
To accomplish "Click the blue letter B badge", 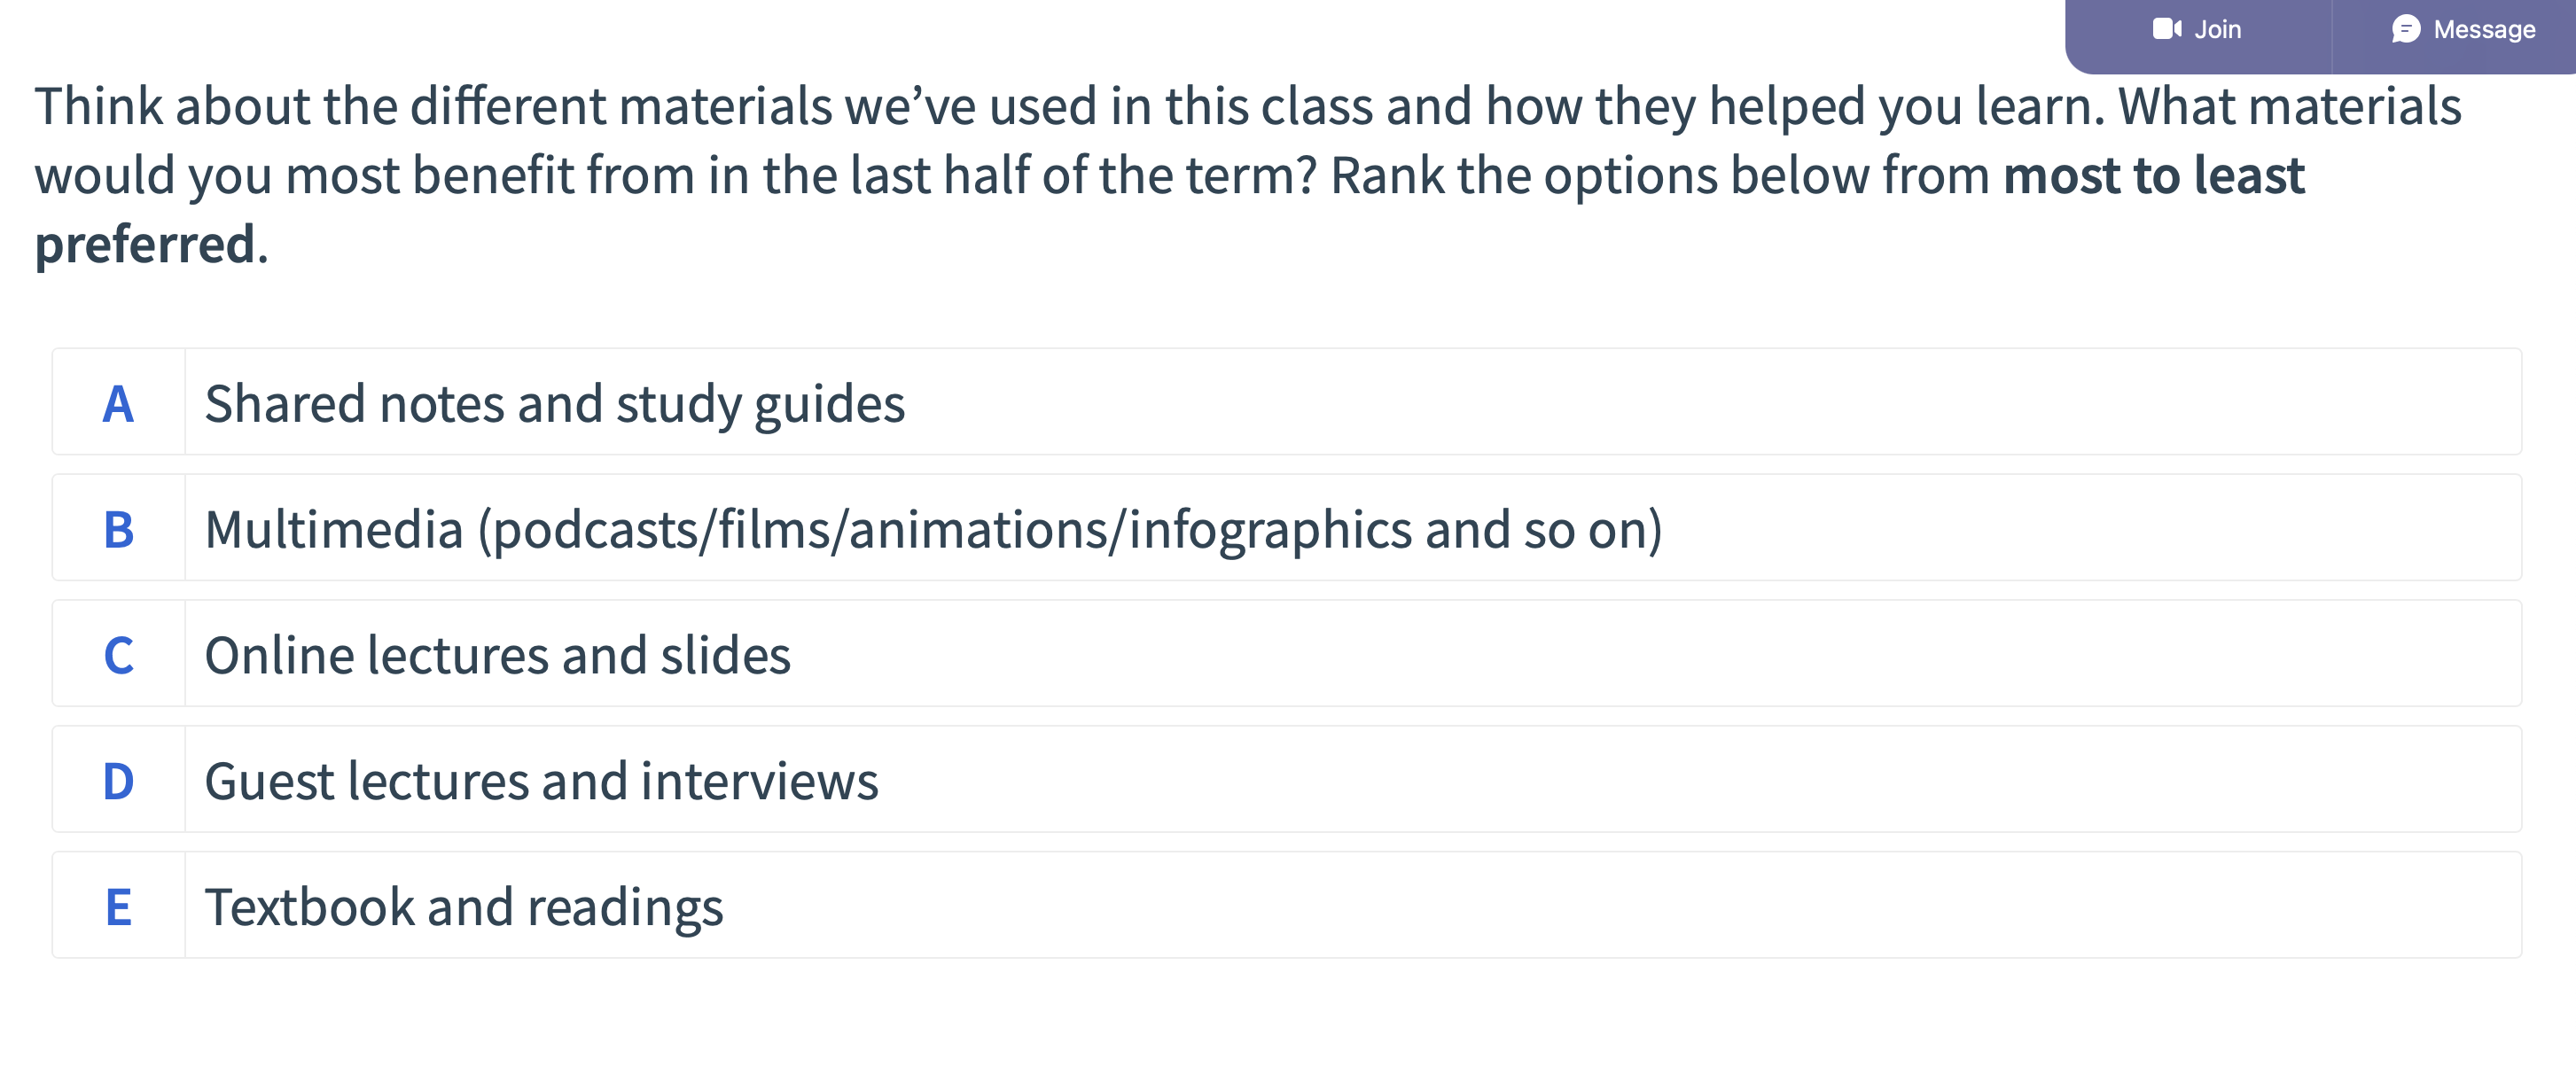I will [119, 528].
